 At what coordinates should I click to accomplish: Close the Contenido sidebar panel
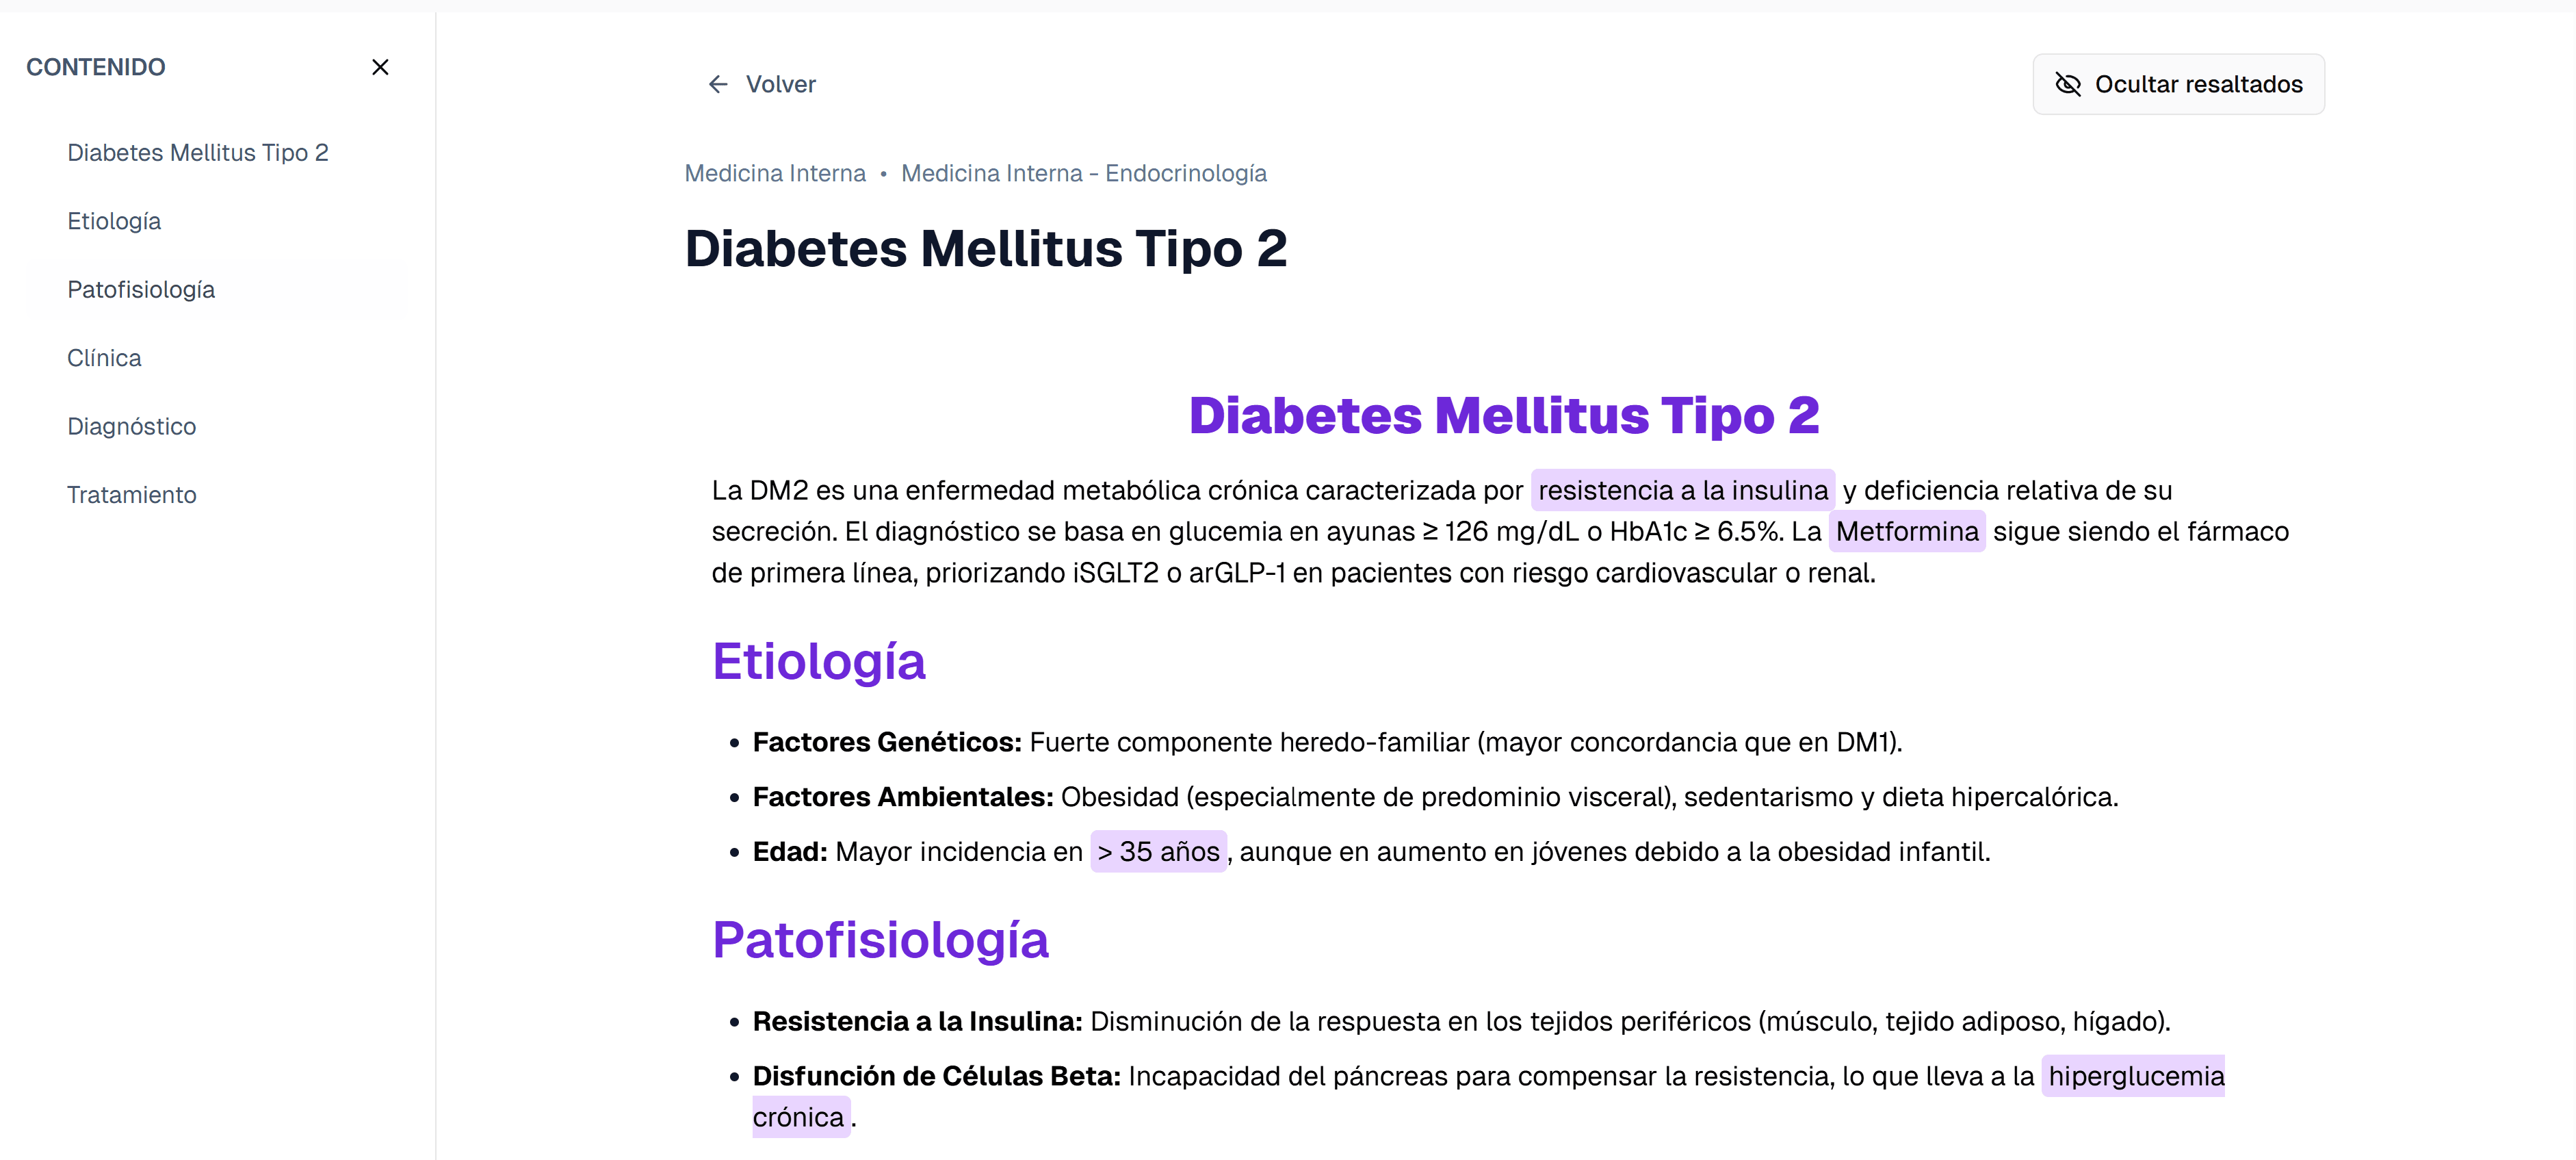[x=380, y=67]
